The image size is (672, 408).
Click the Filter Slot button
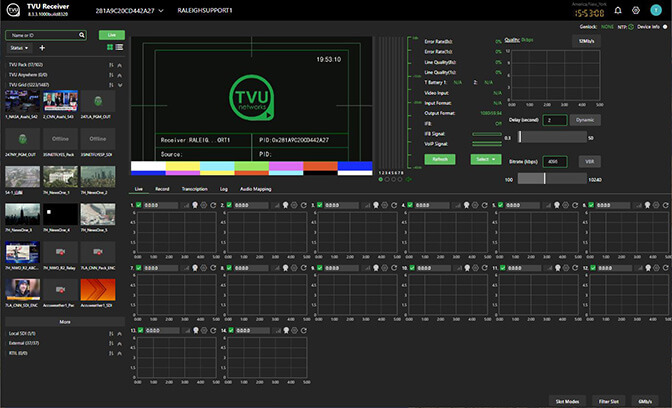pos(609,402)
